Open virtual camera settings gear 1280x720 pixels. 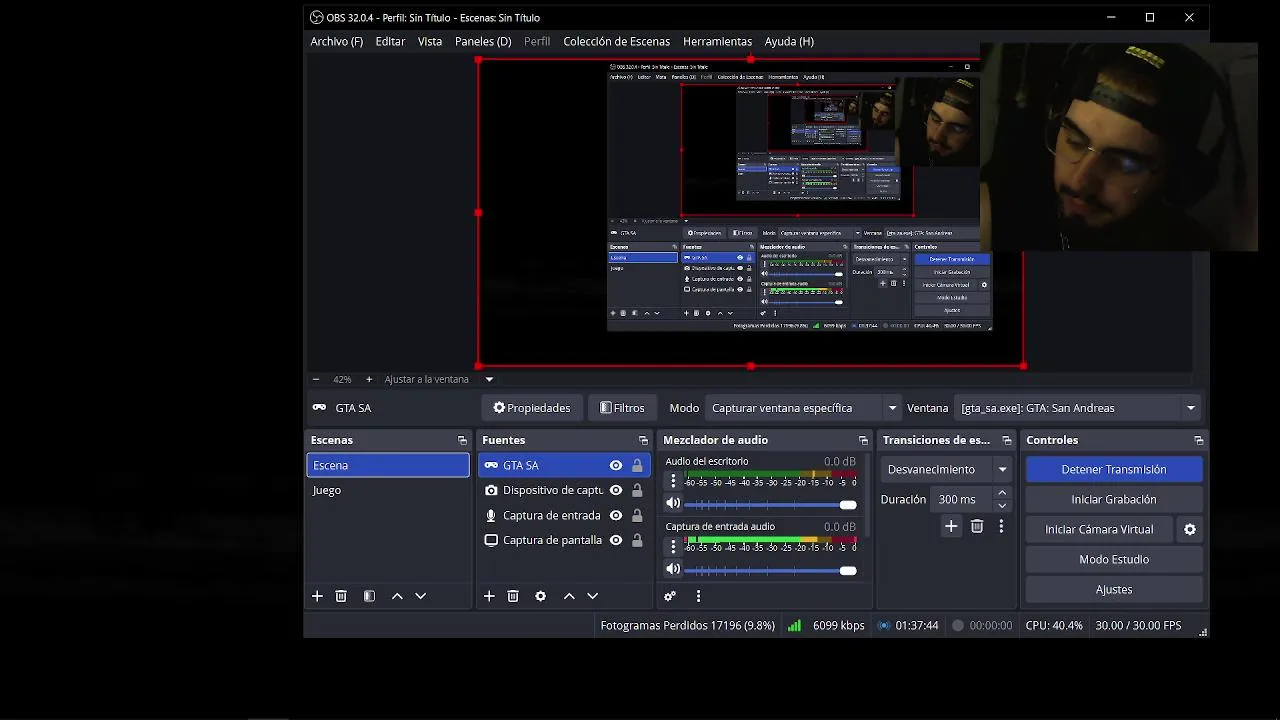tap(1190, 530)
